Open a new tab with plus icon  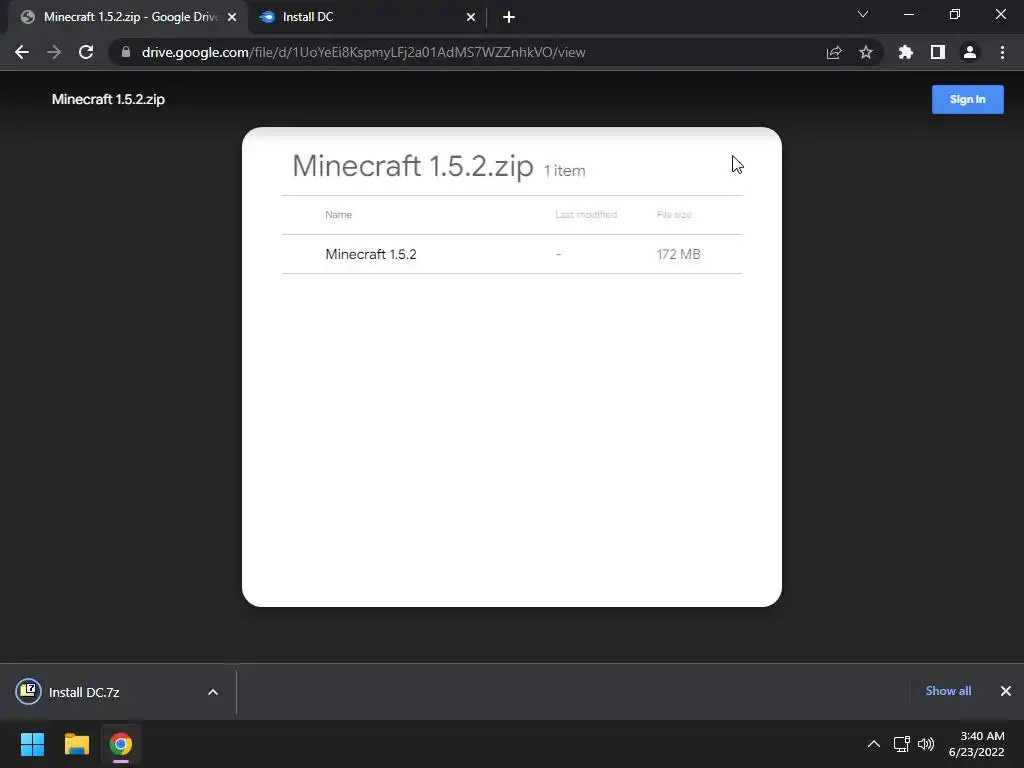tap(509, 17)
